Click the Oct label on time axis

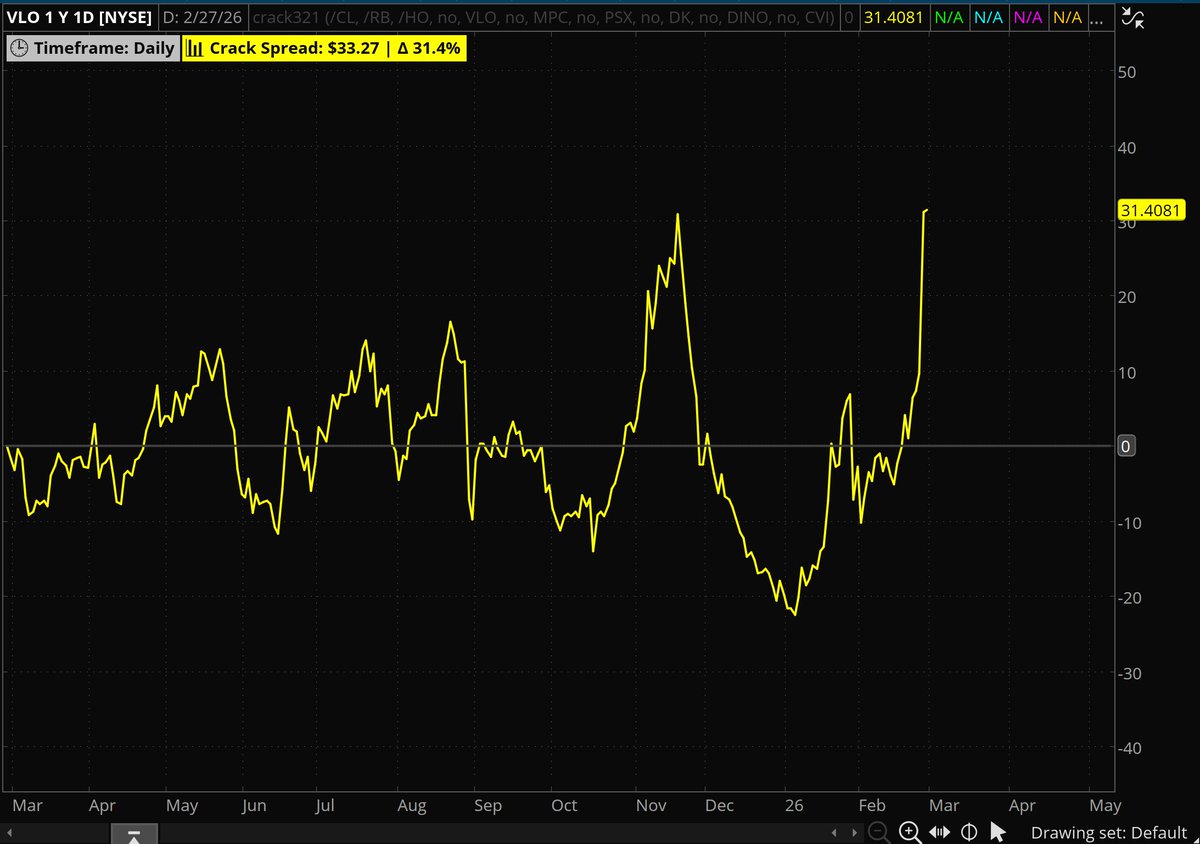click(x=564, y=805)
